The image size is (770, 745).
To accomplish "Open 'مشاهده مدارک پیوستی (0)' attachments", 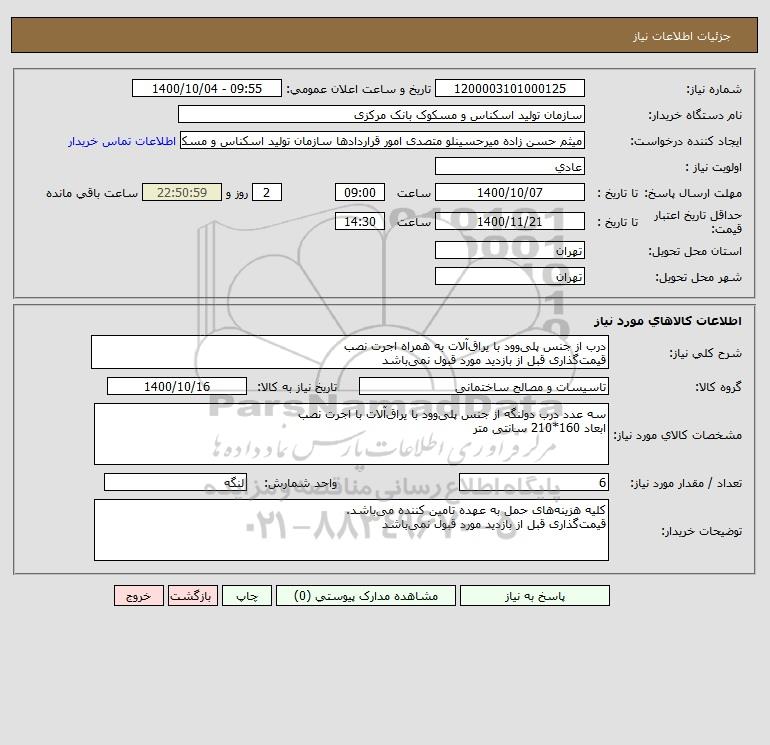I will (366, 596).
